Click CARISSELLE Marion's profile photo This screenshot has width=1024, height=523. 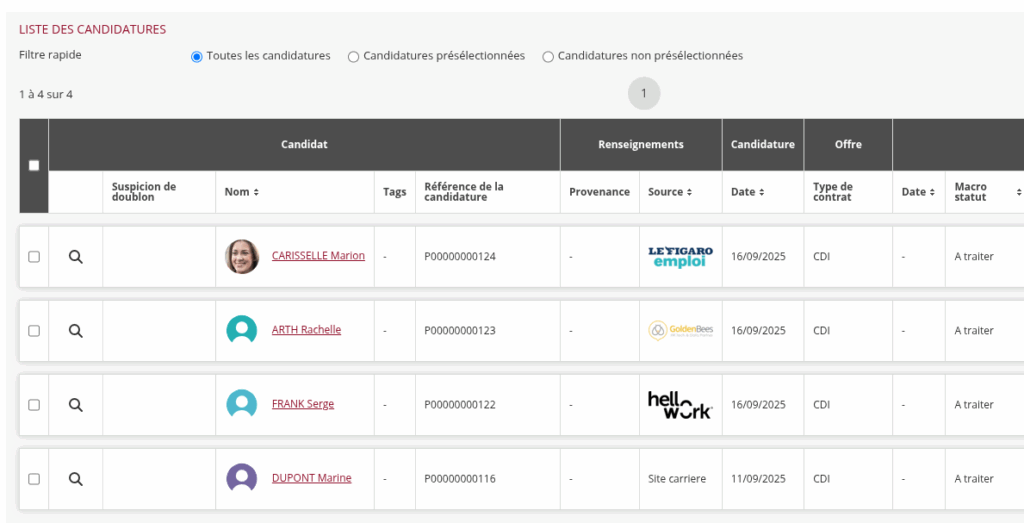(x=242, y=257)
